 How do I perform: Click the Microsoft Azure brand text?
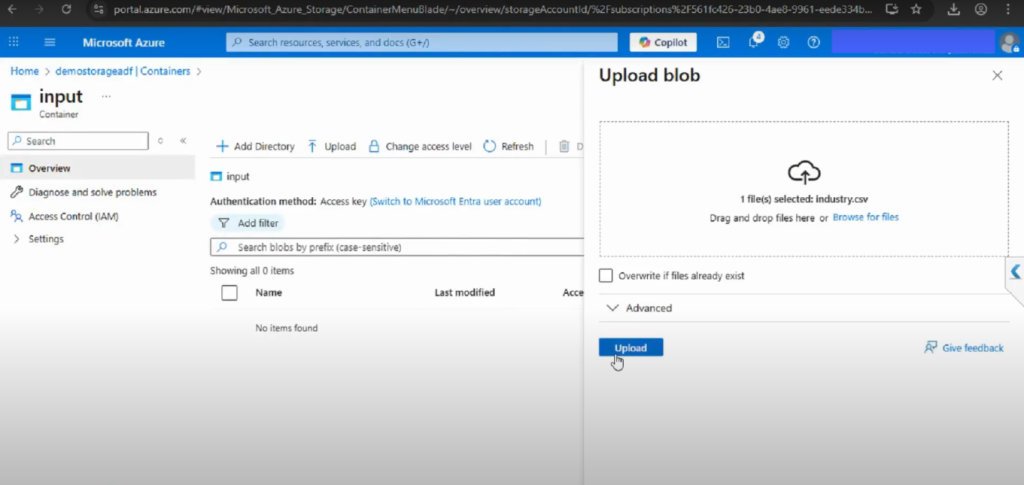pyautogui.click(x=123, y=42)
